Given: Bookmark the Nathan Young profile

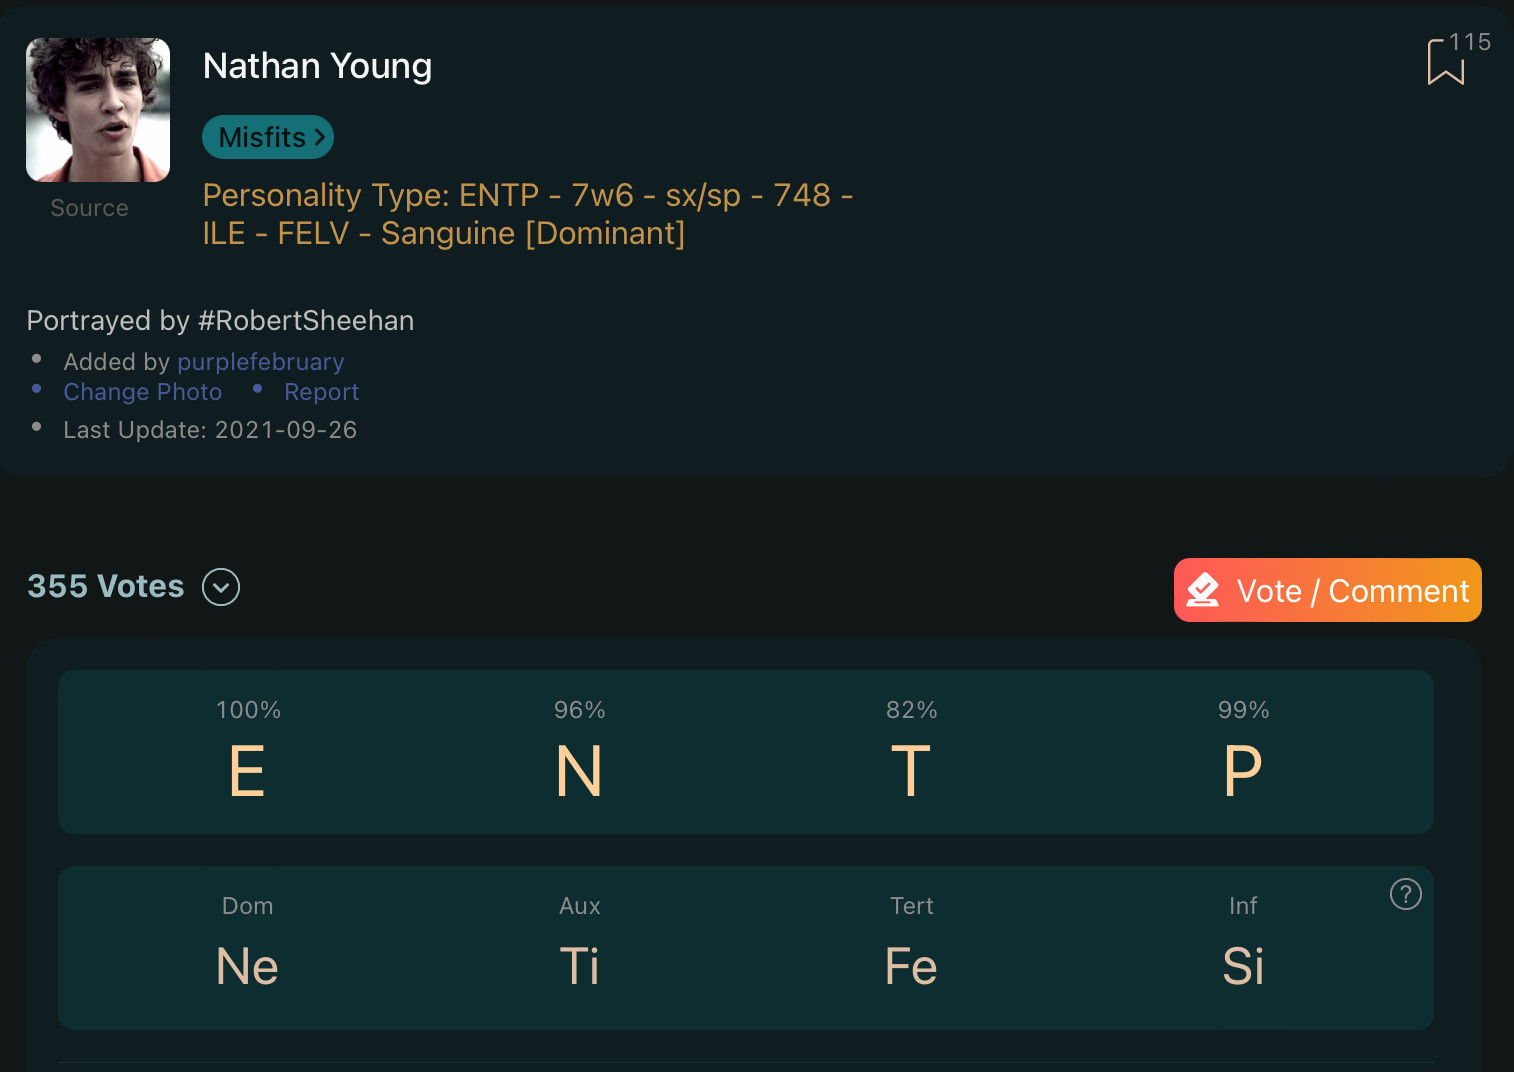Looking at the screenshot, I should [x=1445, y=62].
